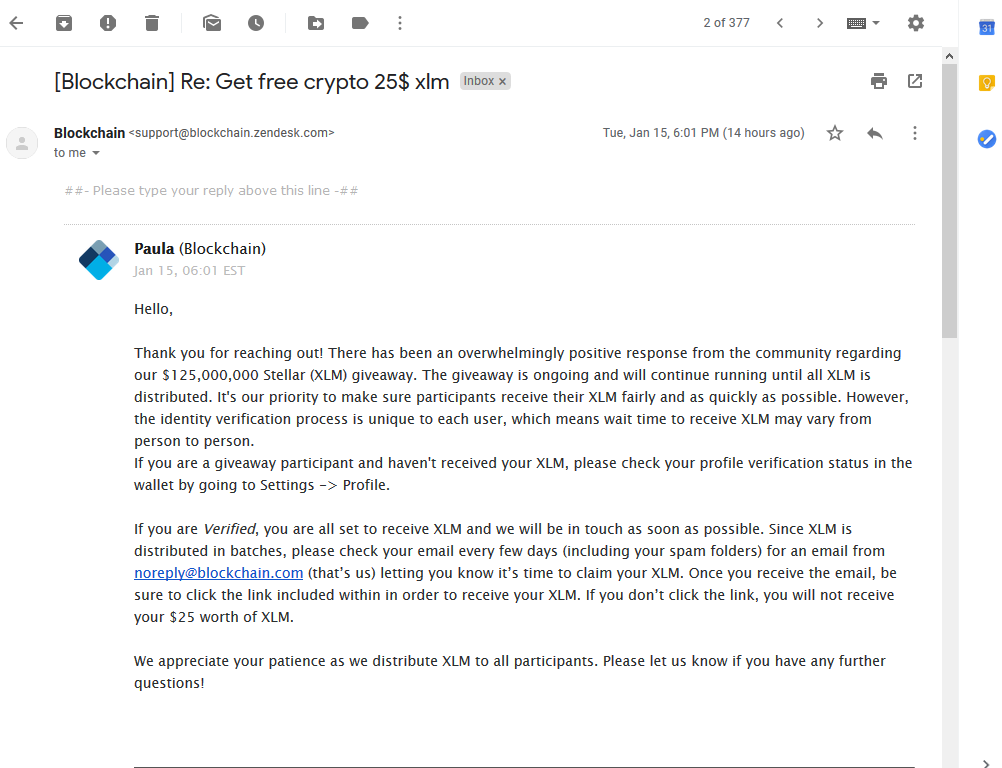Go back to the inbox list
This screenshot has height=768, width=1002.
[x=16, y=23]
